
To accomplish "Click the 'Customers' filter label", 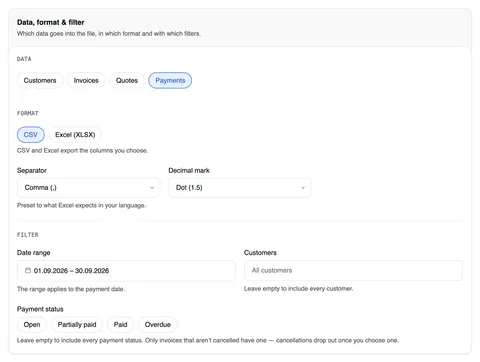I will pos(260,253).
